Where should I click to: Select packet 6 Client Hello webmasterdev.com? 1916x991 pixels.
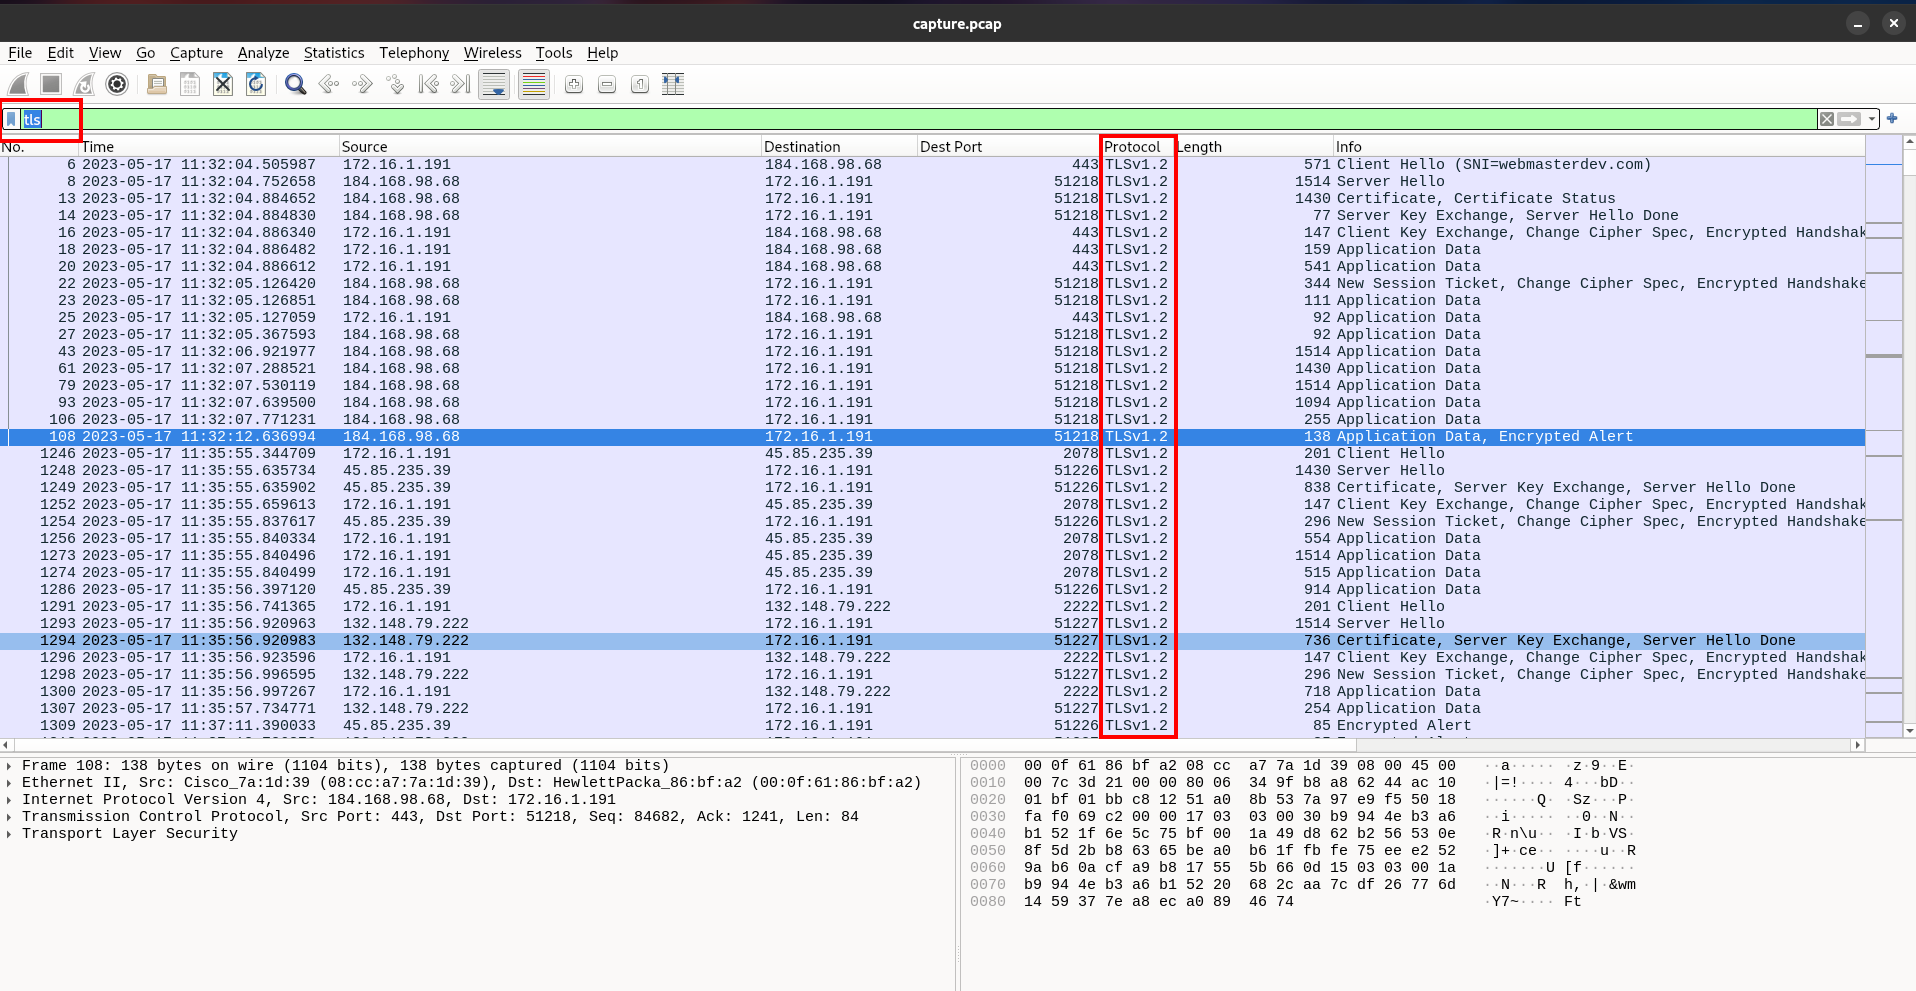coord(932,165)
